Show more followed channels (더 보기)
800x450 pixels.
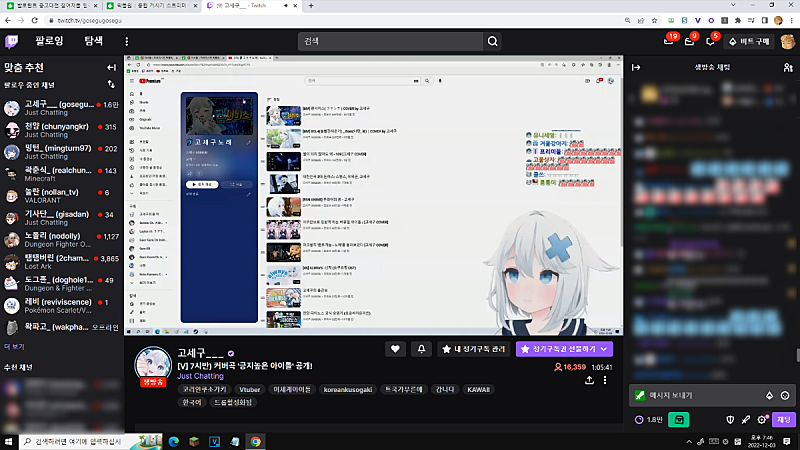click(14, 346)
